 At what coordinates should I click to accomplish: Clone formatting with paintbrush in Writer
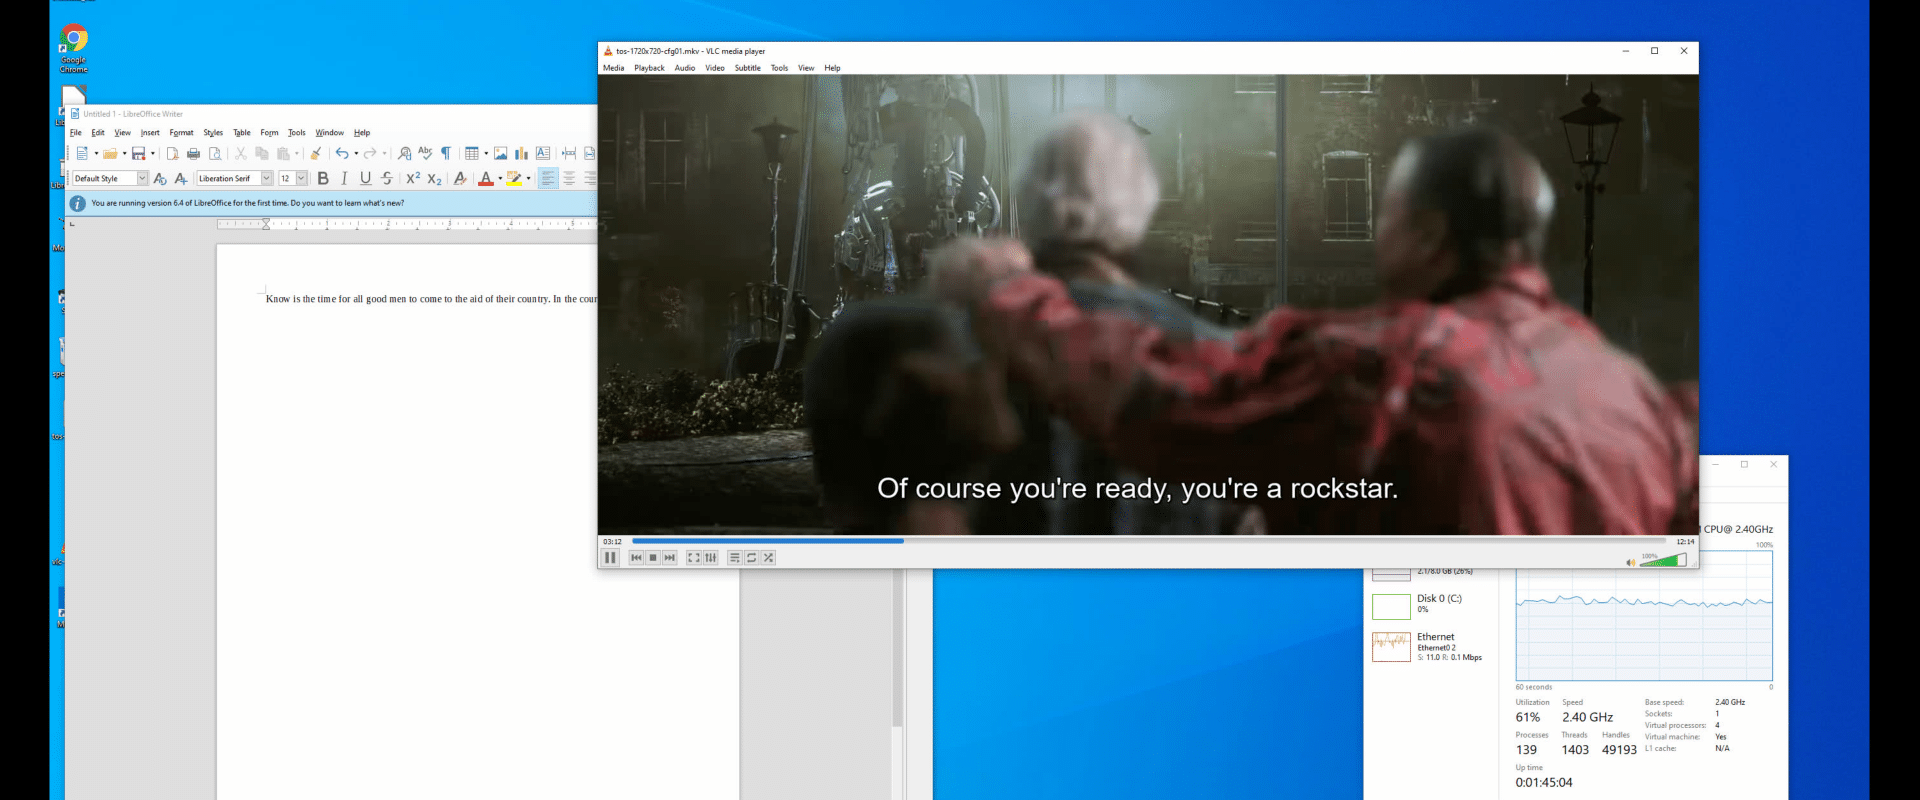tap(316, 153)
